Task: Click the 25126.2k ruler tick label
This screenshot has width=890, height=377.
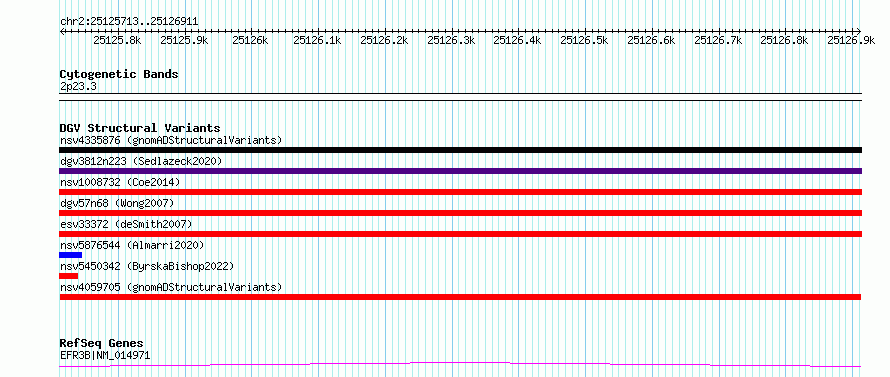Action: tap(384, 40)
